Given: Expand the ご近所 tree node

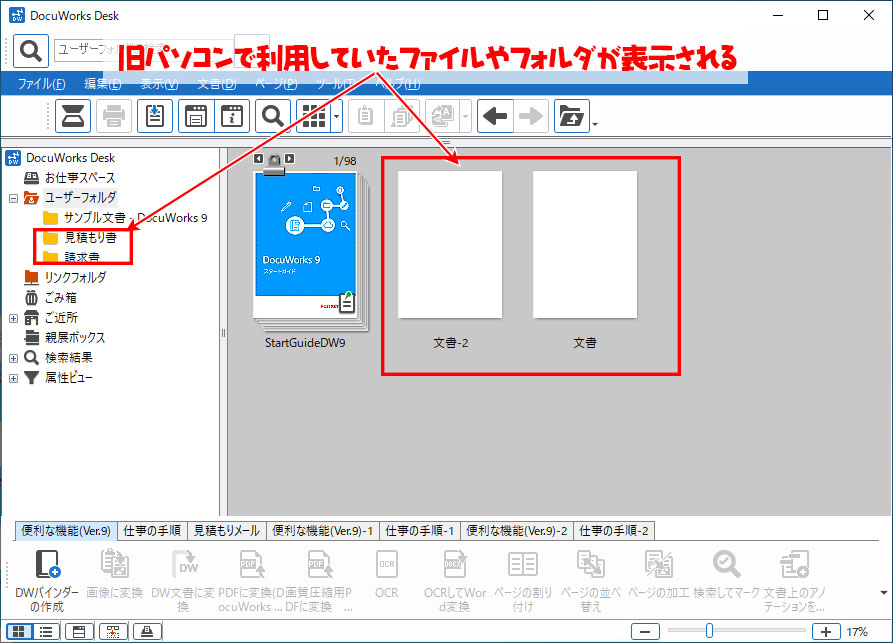Looking at the screenshot, I should 14,318.
